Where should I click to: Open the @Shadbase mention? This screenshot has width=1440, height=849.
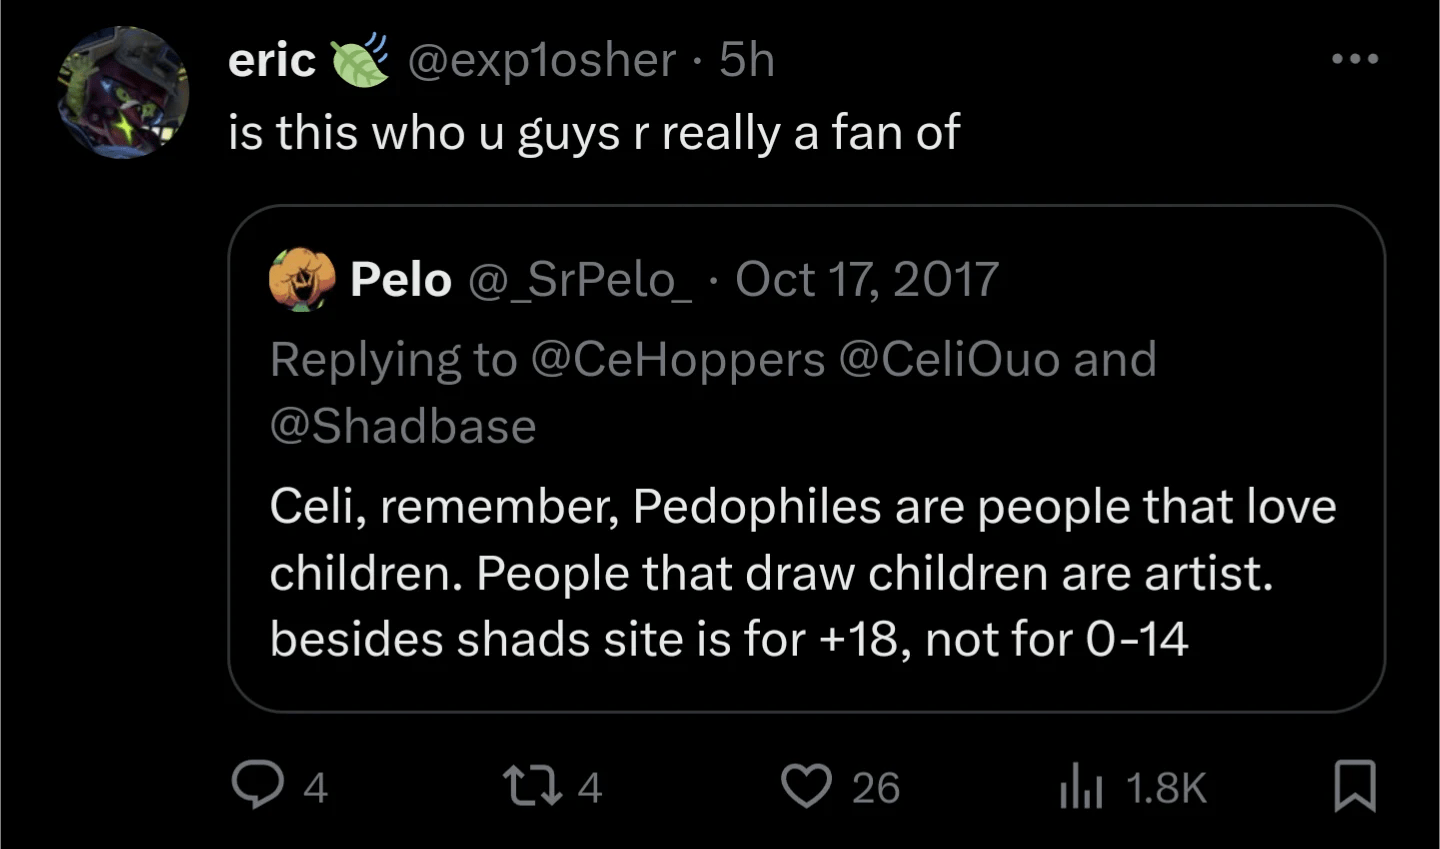pyautogui.click(x=403, y=426)
